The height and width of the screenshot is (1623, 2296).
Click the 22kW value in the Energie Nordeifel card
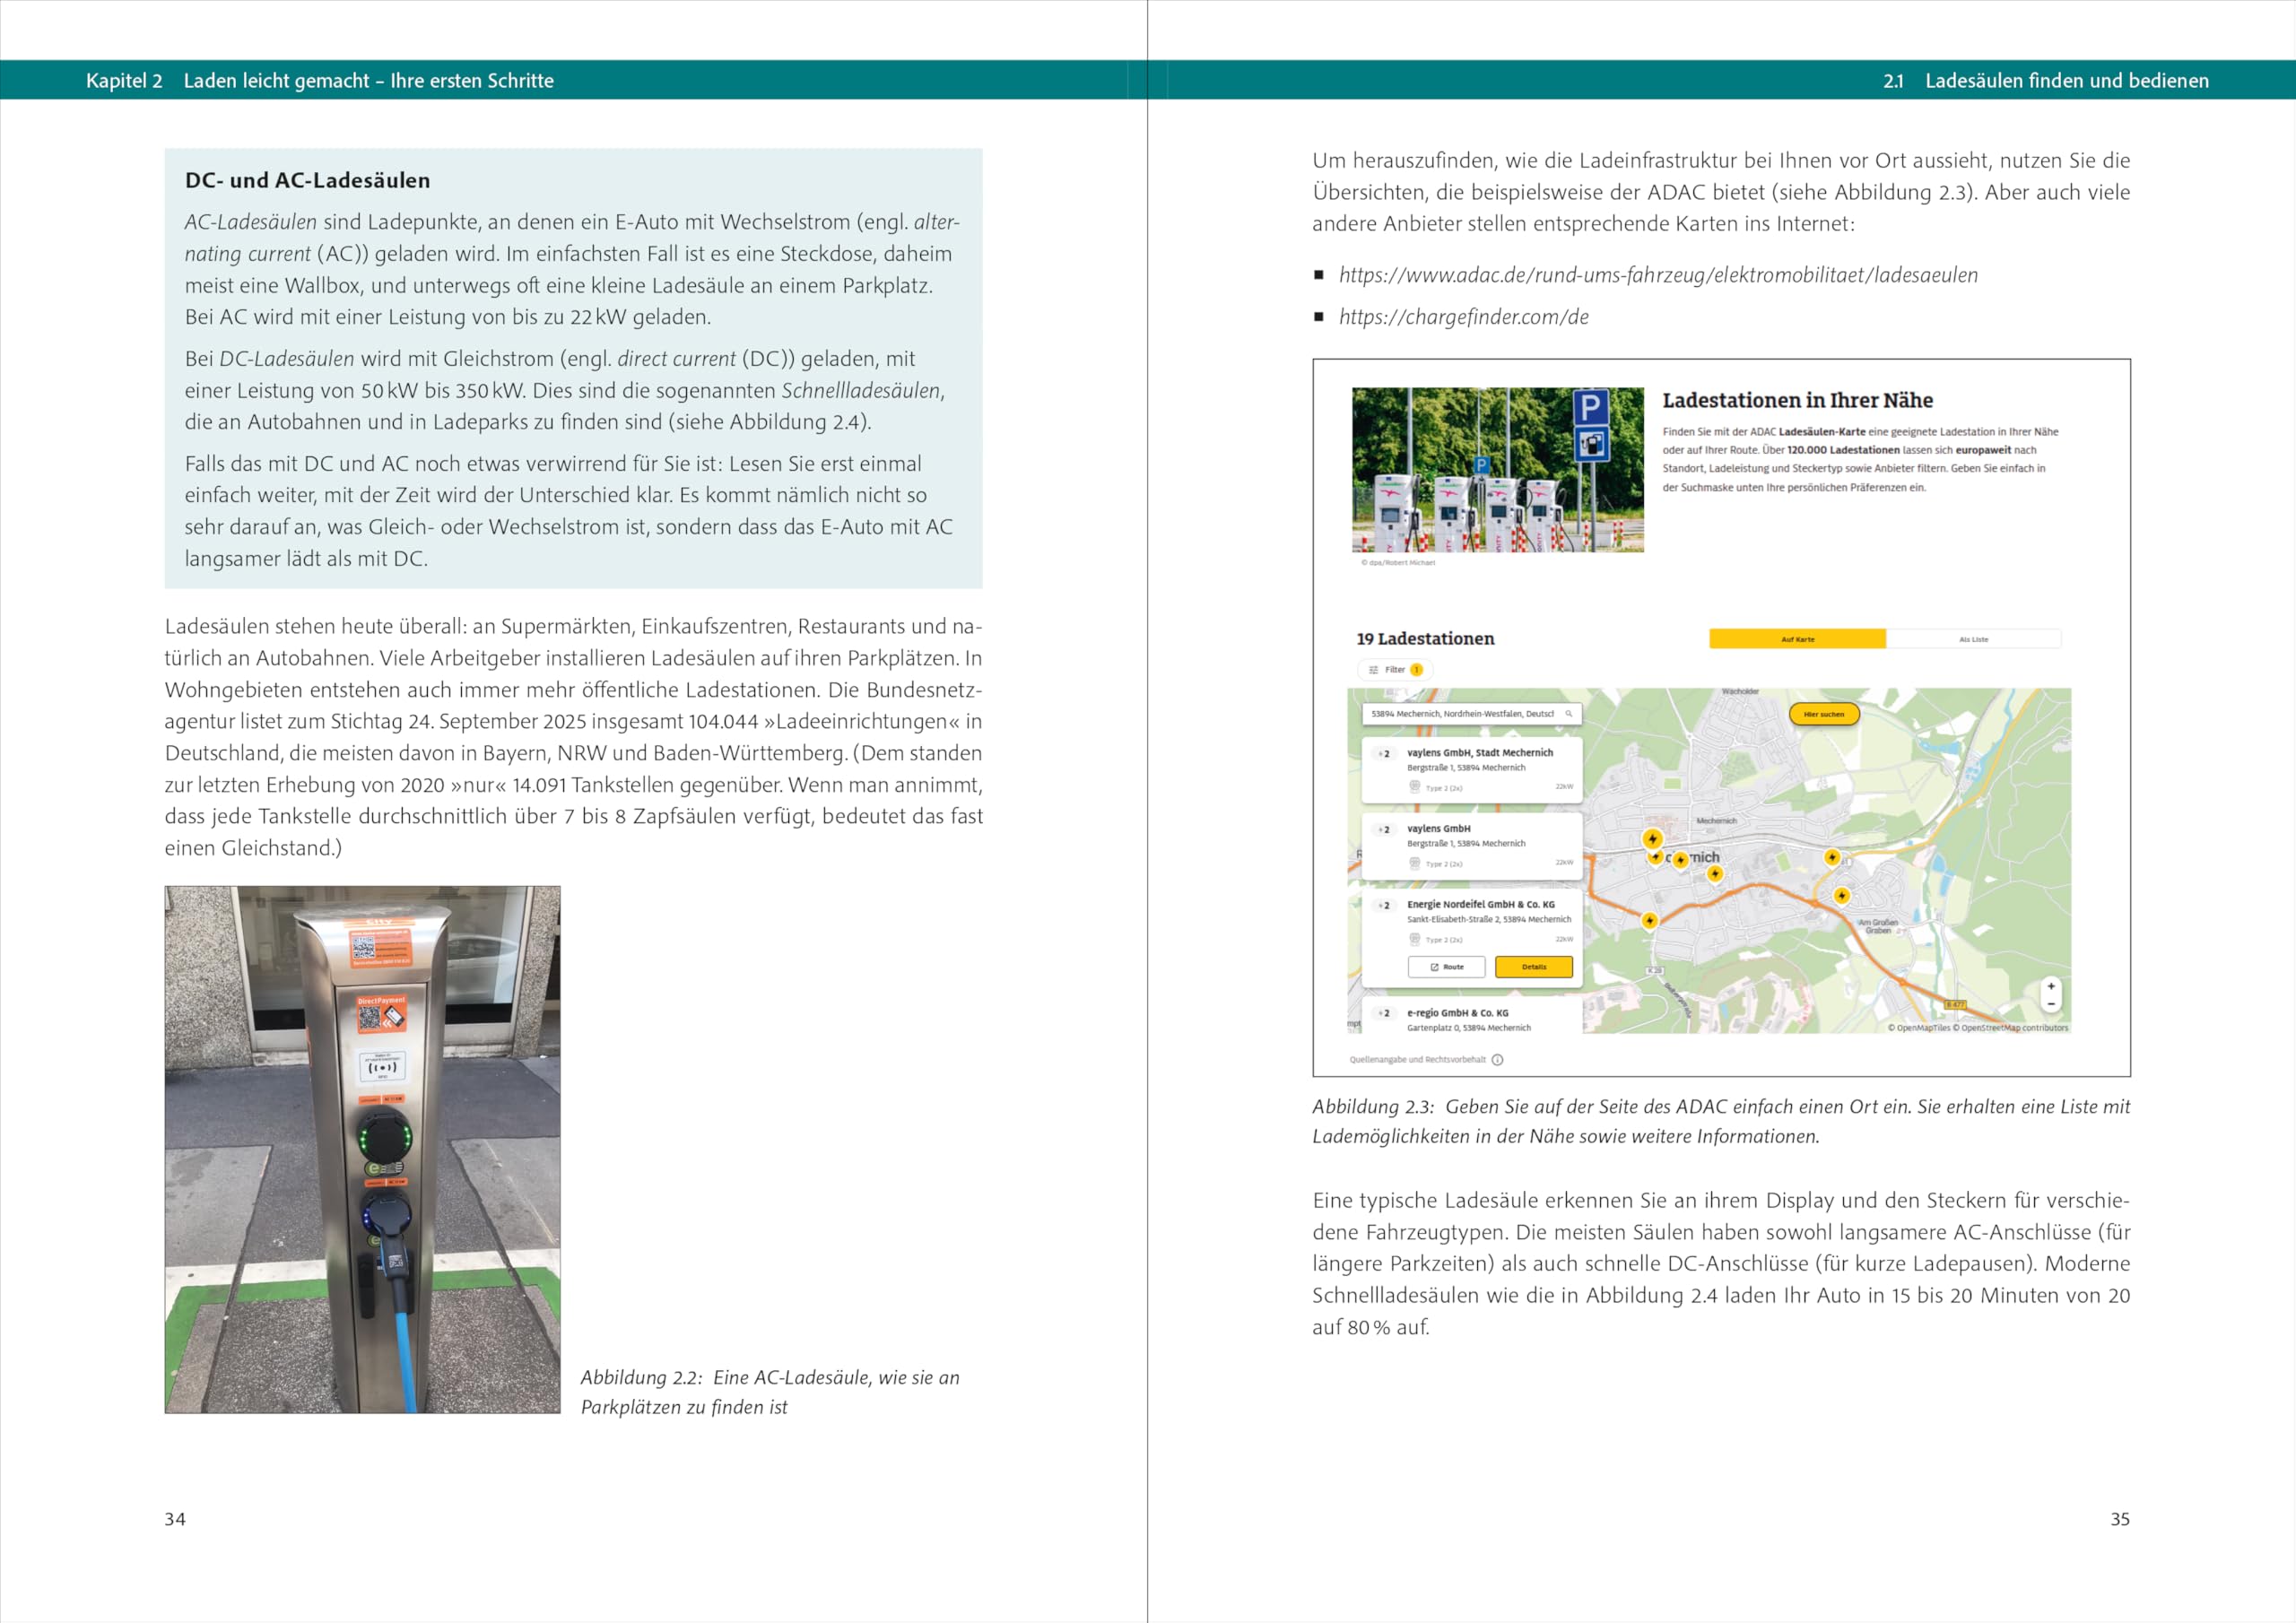tap(1564, 939)
